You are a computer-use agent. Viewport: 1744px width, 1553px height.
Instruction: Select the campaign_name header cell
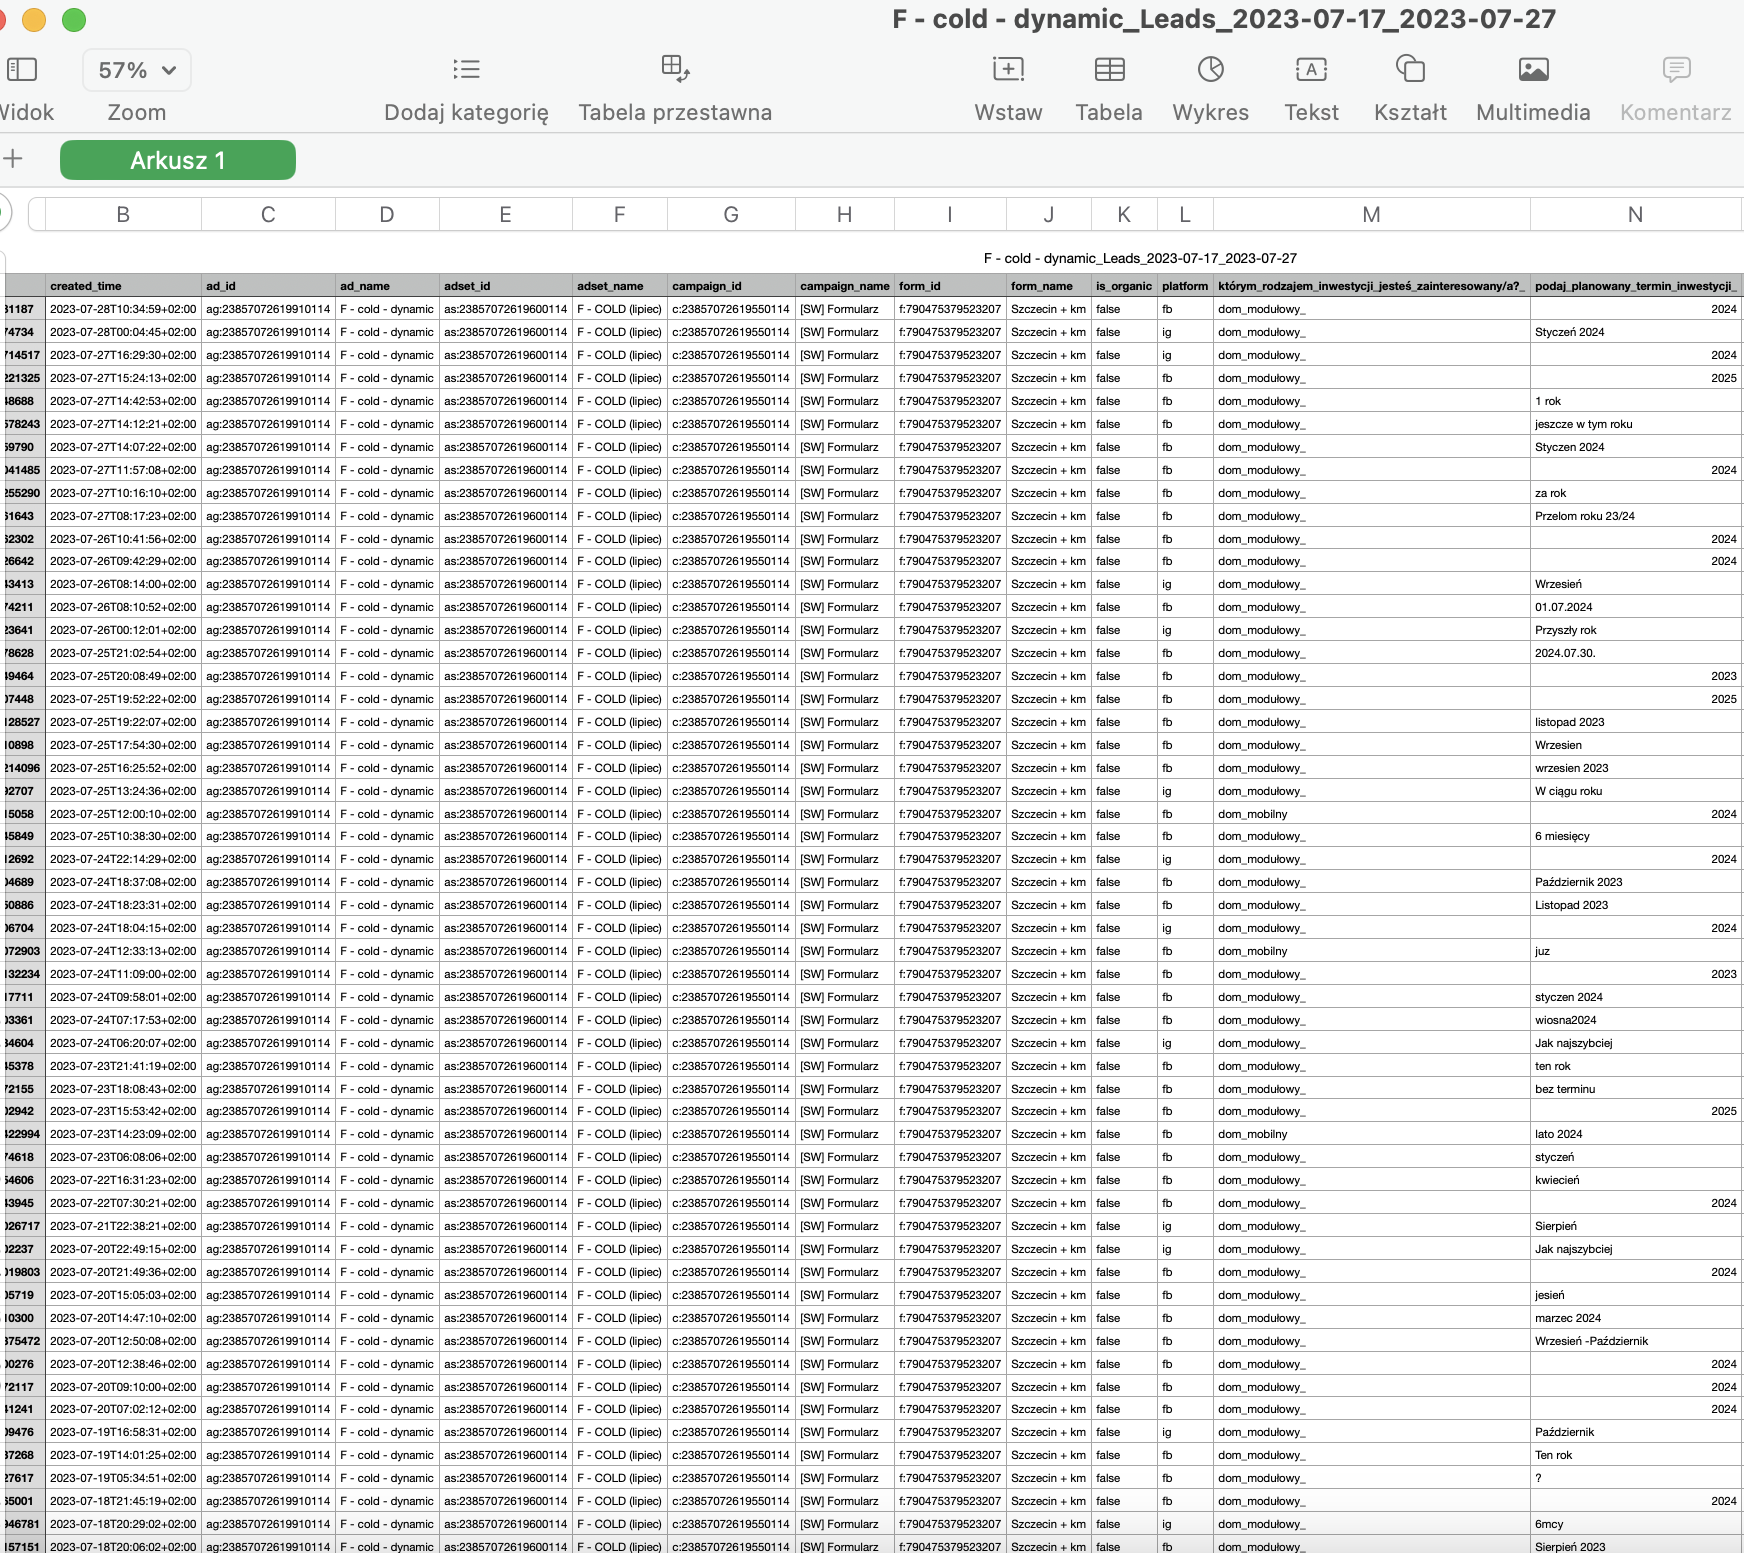844,286
